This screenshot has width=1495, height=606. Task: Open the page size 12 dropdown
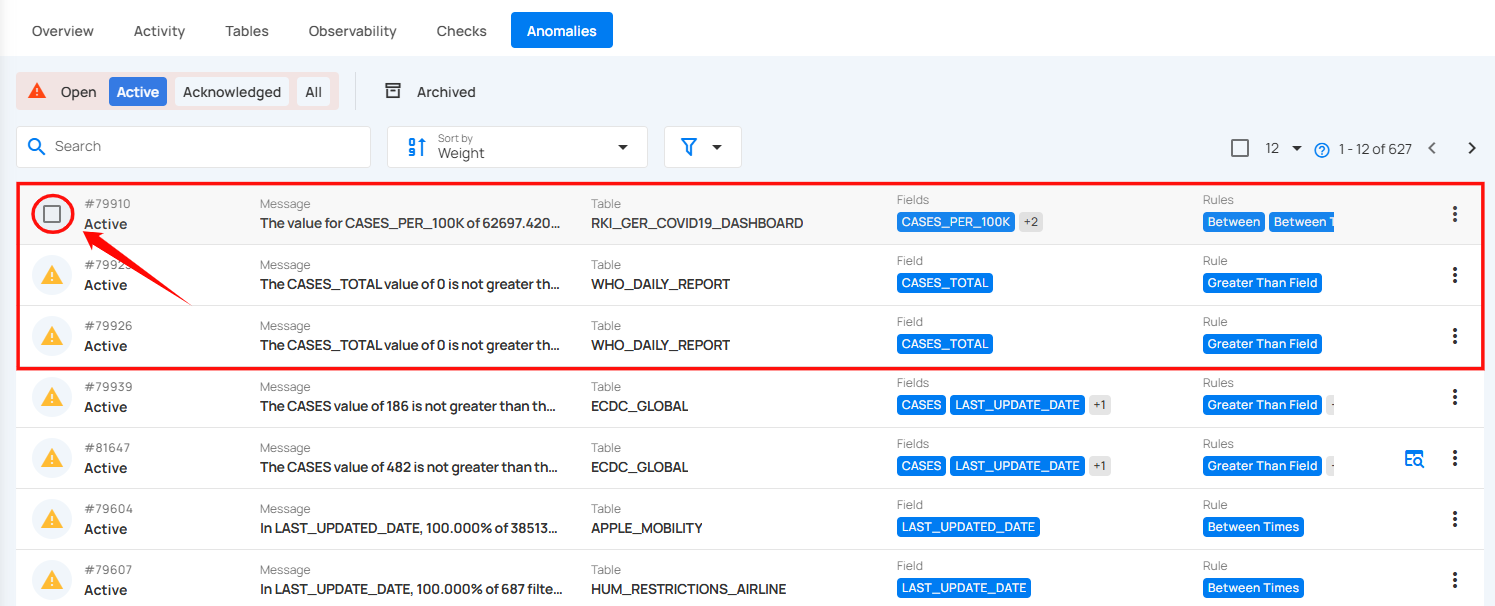pyautogui.click(x=1283, y=148)
